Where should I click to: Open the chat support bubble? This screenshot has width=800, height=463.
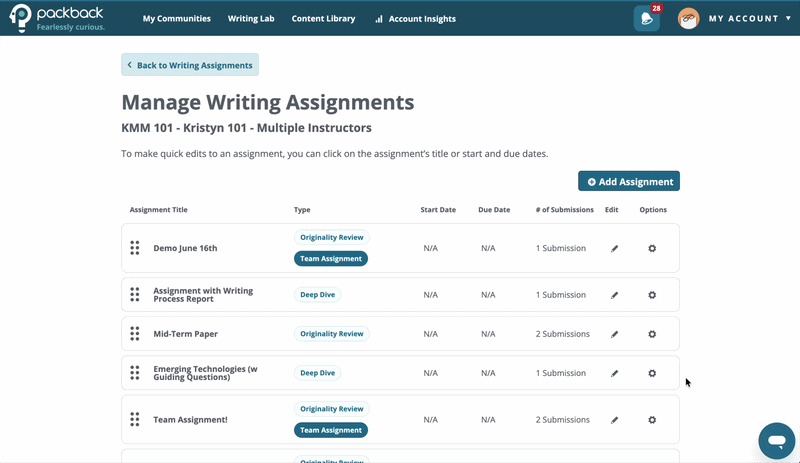[x=777, y=441]
